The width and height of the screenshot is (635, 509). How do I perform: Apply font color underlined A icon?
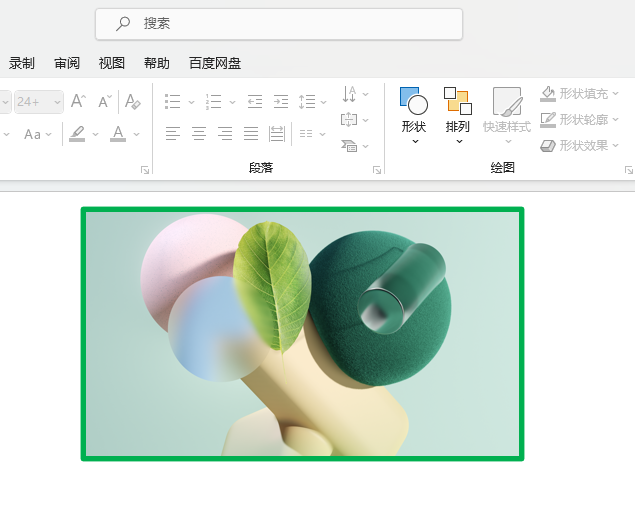tap(118, 134)
